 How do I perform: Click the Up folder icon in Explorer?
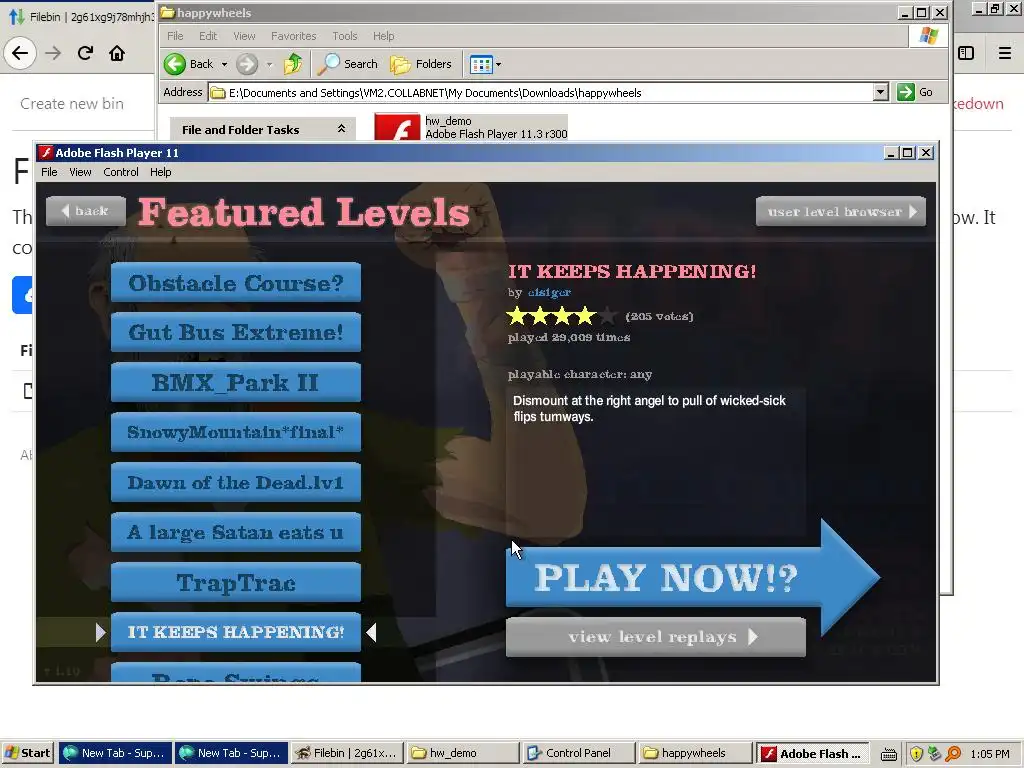point(293,64)
